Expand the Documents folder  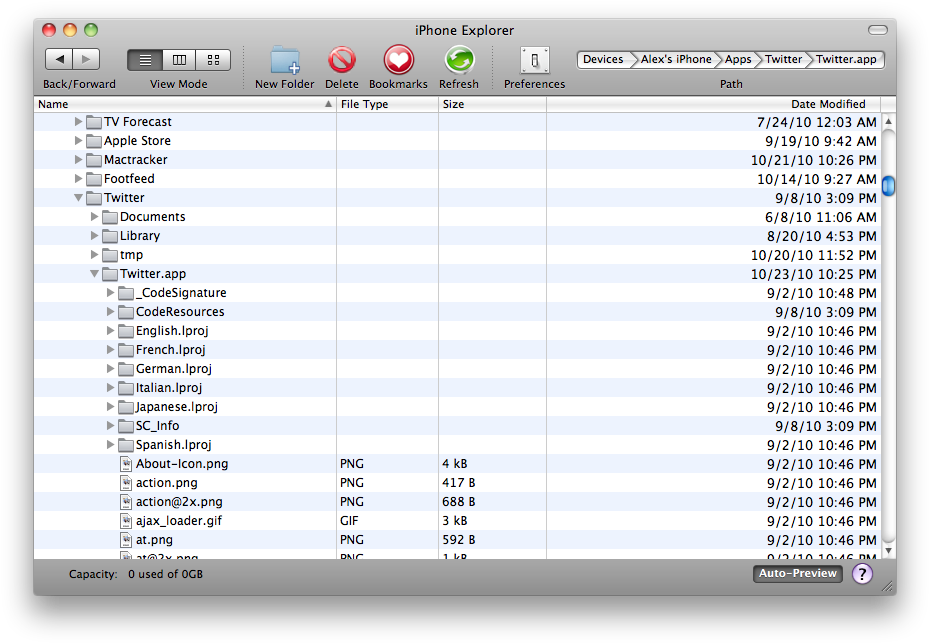pyautogui.click(x=94, y=216)
